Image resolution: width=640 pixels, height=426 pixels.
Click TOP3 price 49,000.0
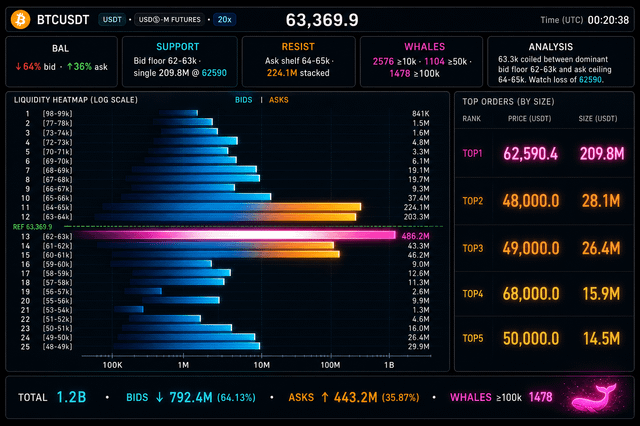click(x=531, y=248)
